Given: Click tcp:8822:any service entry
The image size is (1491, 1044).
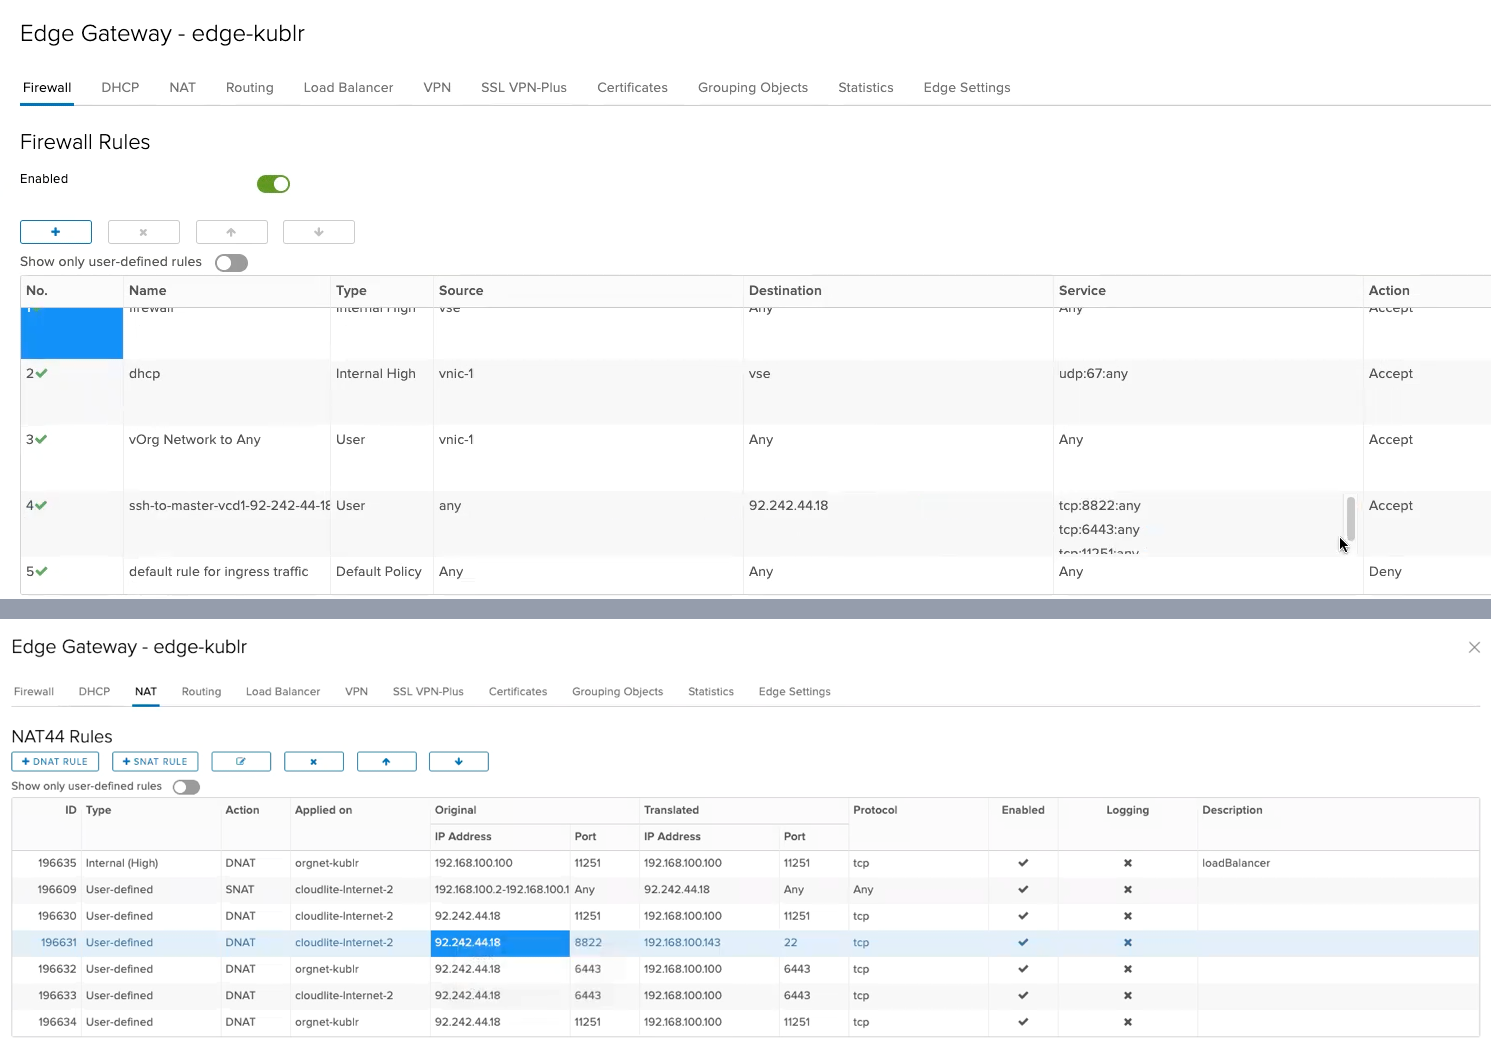Looking at the screenshot, I should pos(1100,506).
